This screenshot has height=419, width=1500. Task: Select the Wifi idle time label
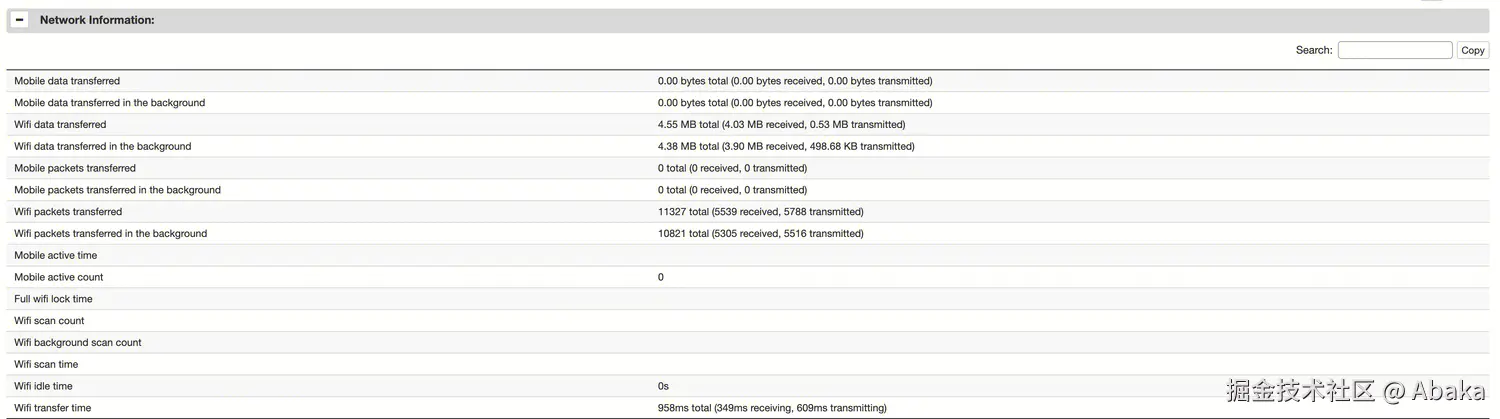(43, 386)
